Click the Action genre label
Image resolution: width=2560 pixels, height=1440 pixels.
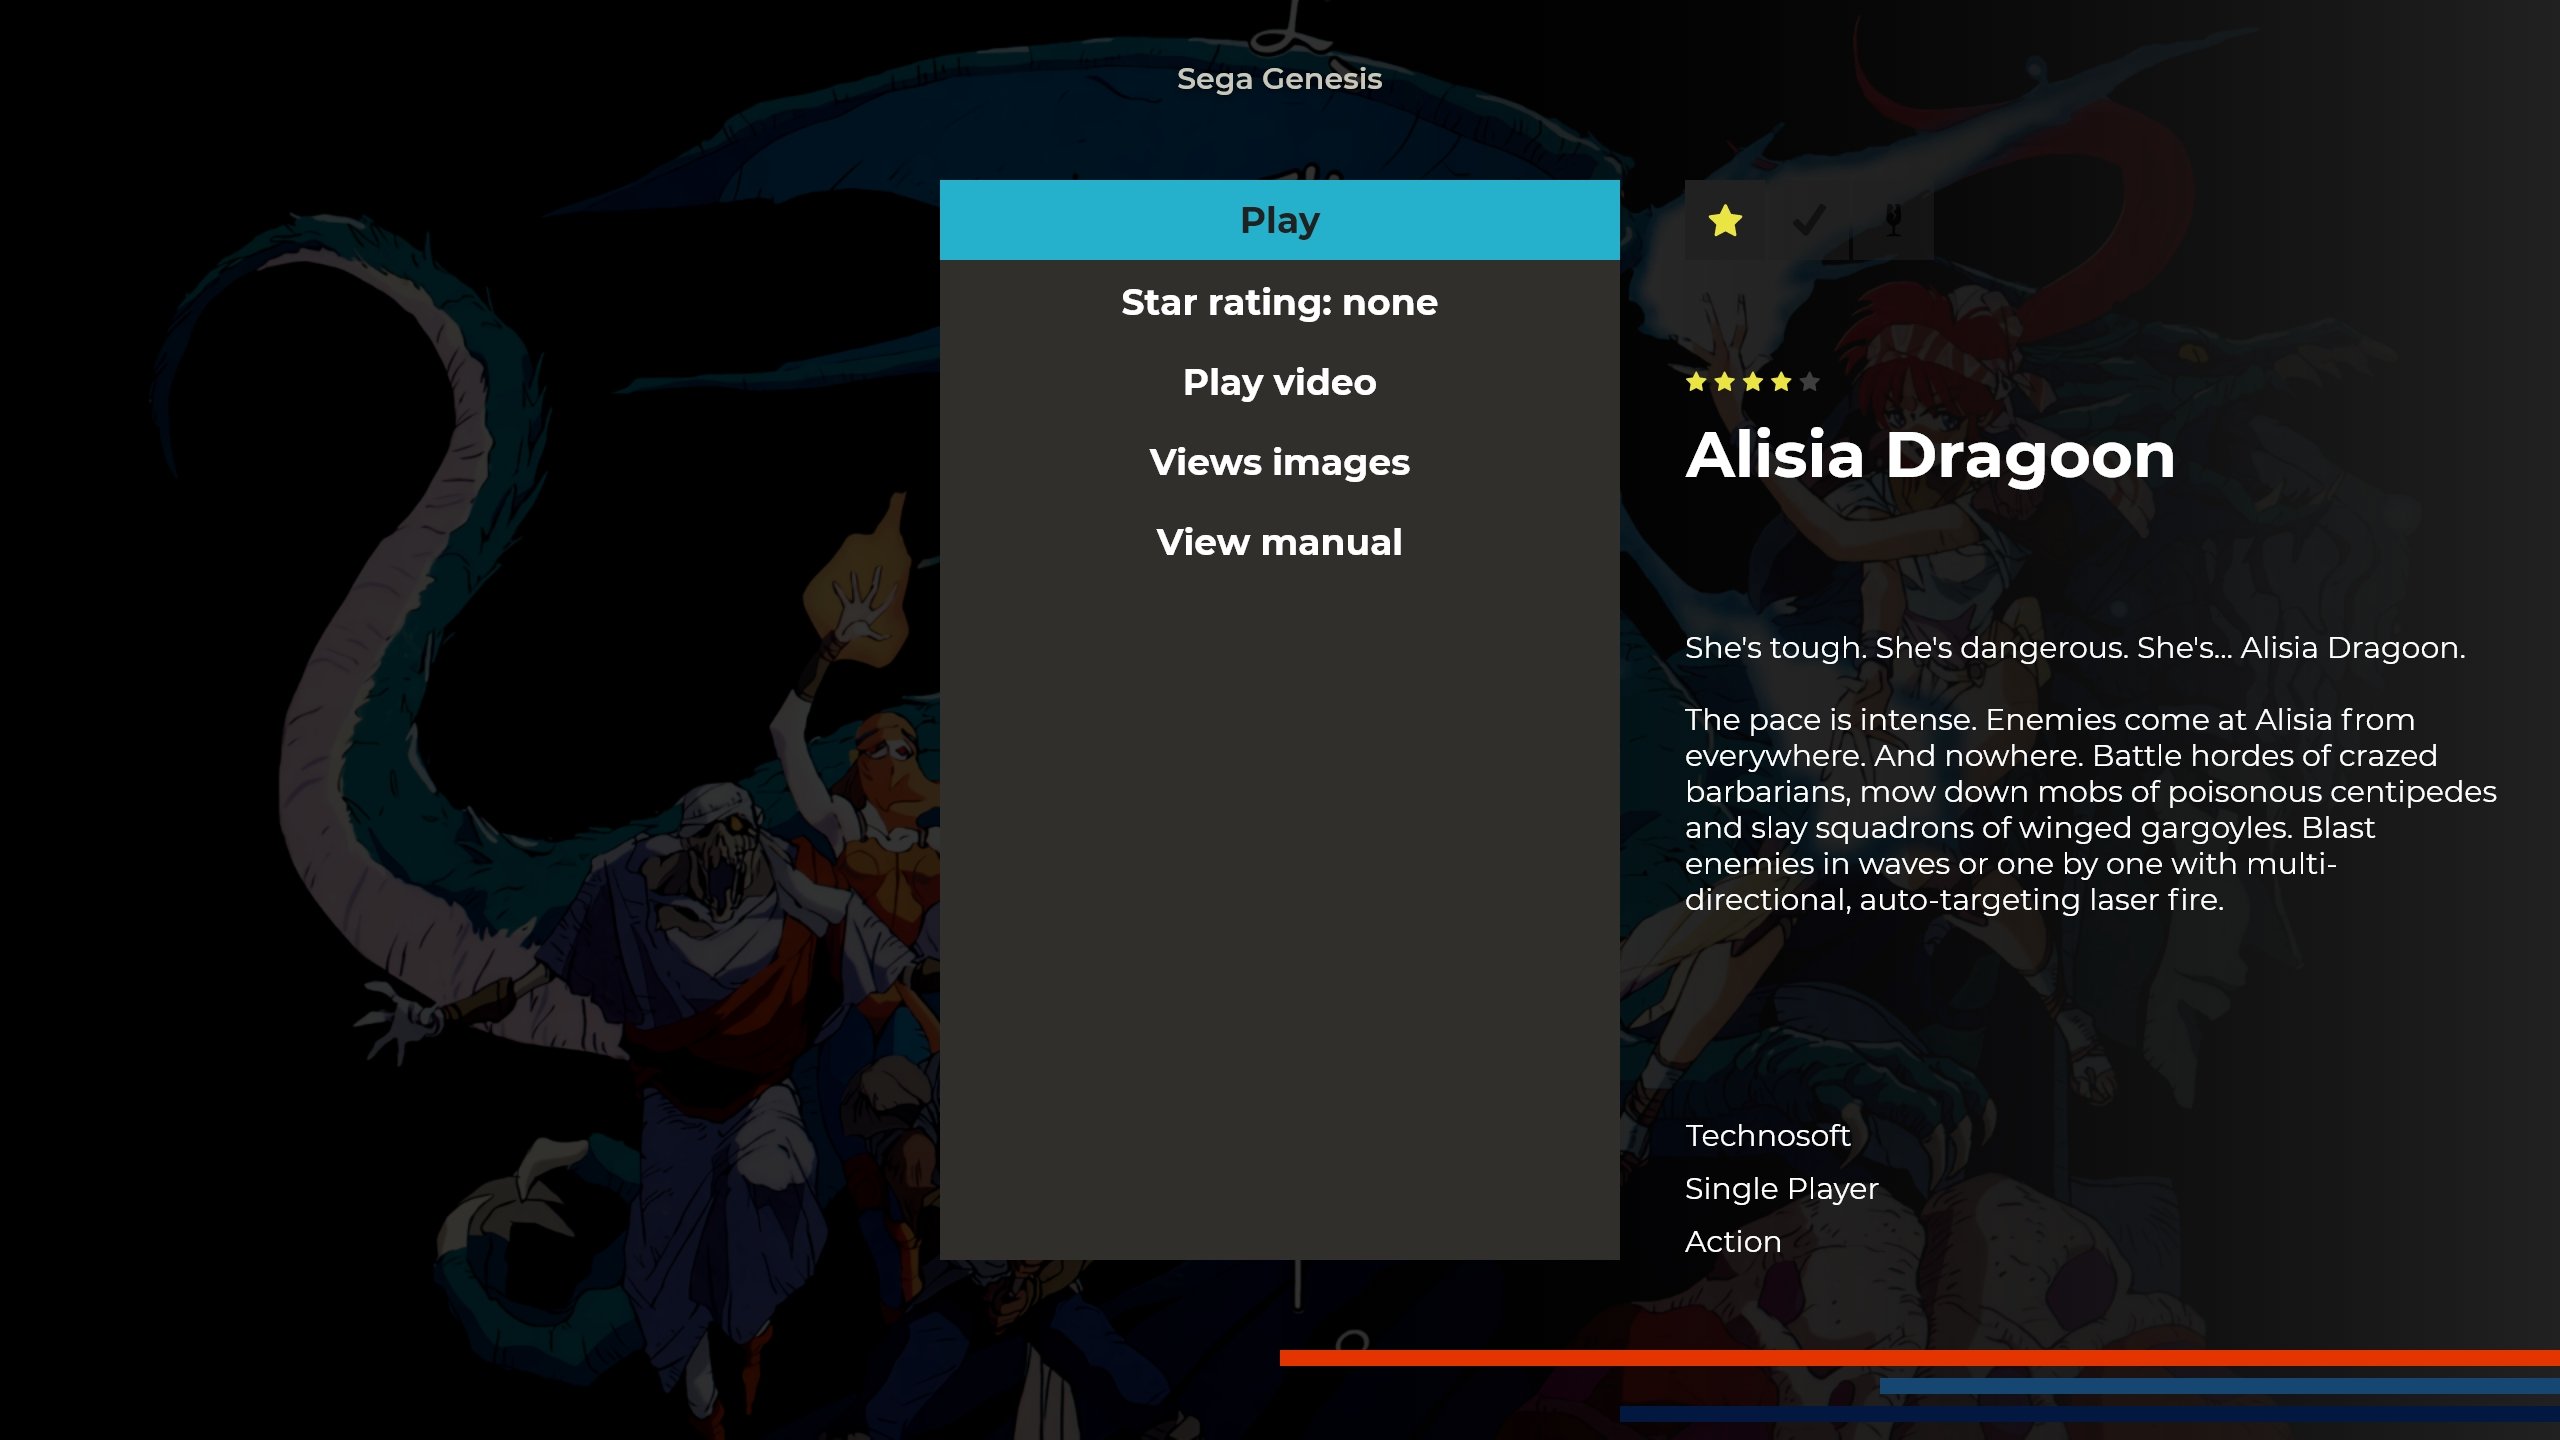[x=1733, y=1242]
